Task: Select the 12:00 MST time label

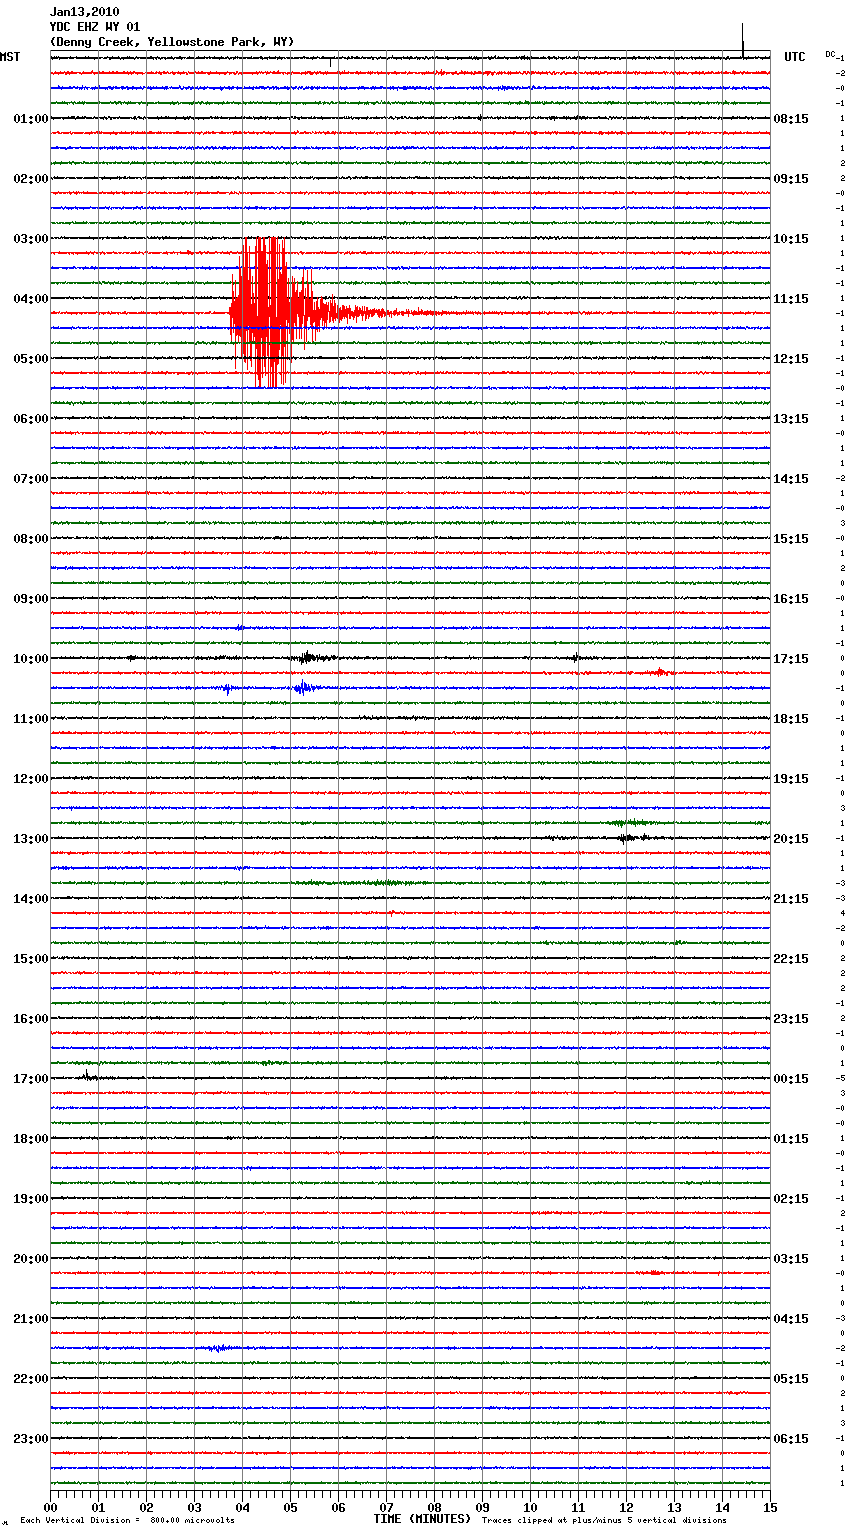Action: 31,779
